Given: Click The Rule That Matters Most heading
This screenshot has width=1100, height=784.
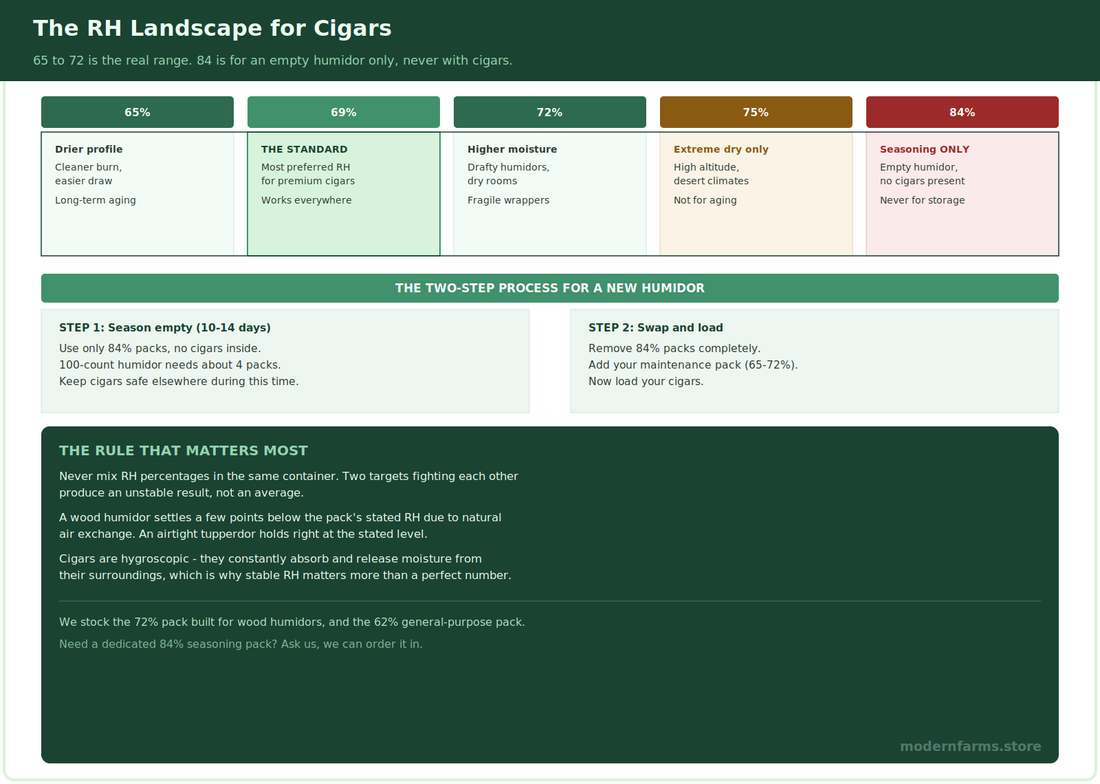Looking at the screenshot, I should tap(184, 451).
